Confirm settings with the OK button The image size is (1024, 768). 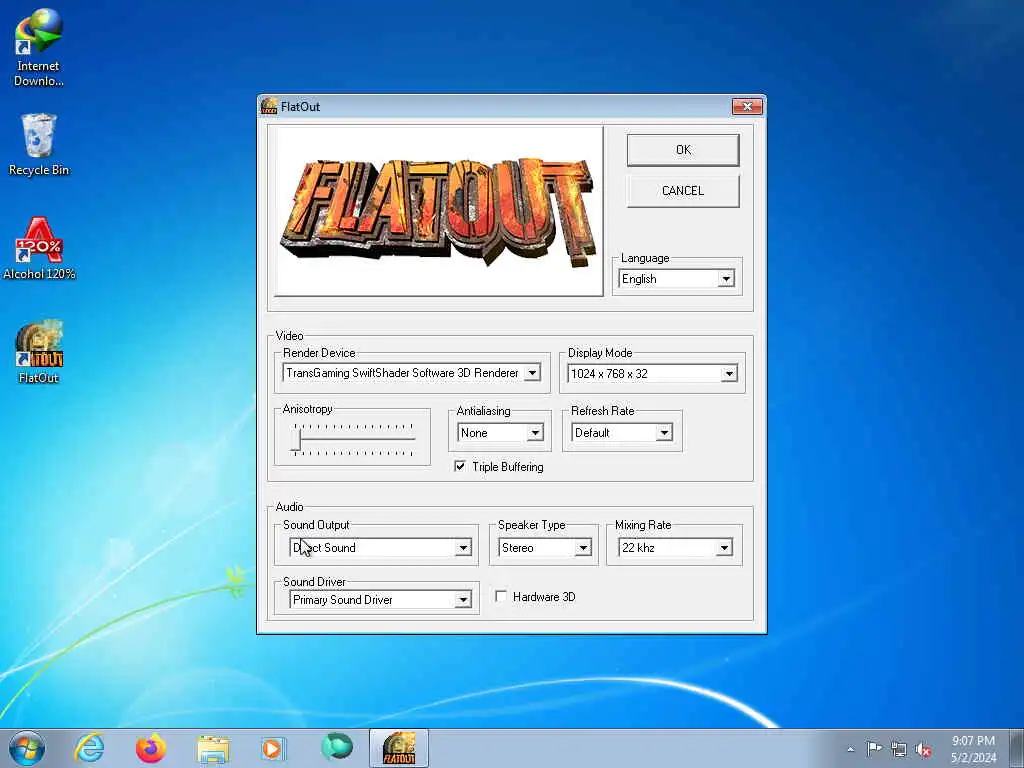pyautogui.click(x=683, y=150)
